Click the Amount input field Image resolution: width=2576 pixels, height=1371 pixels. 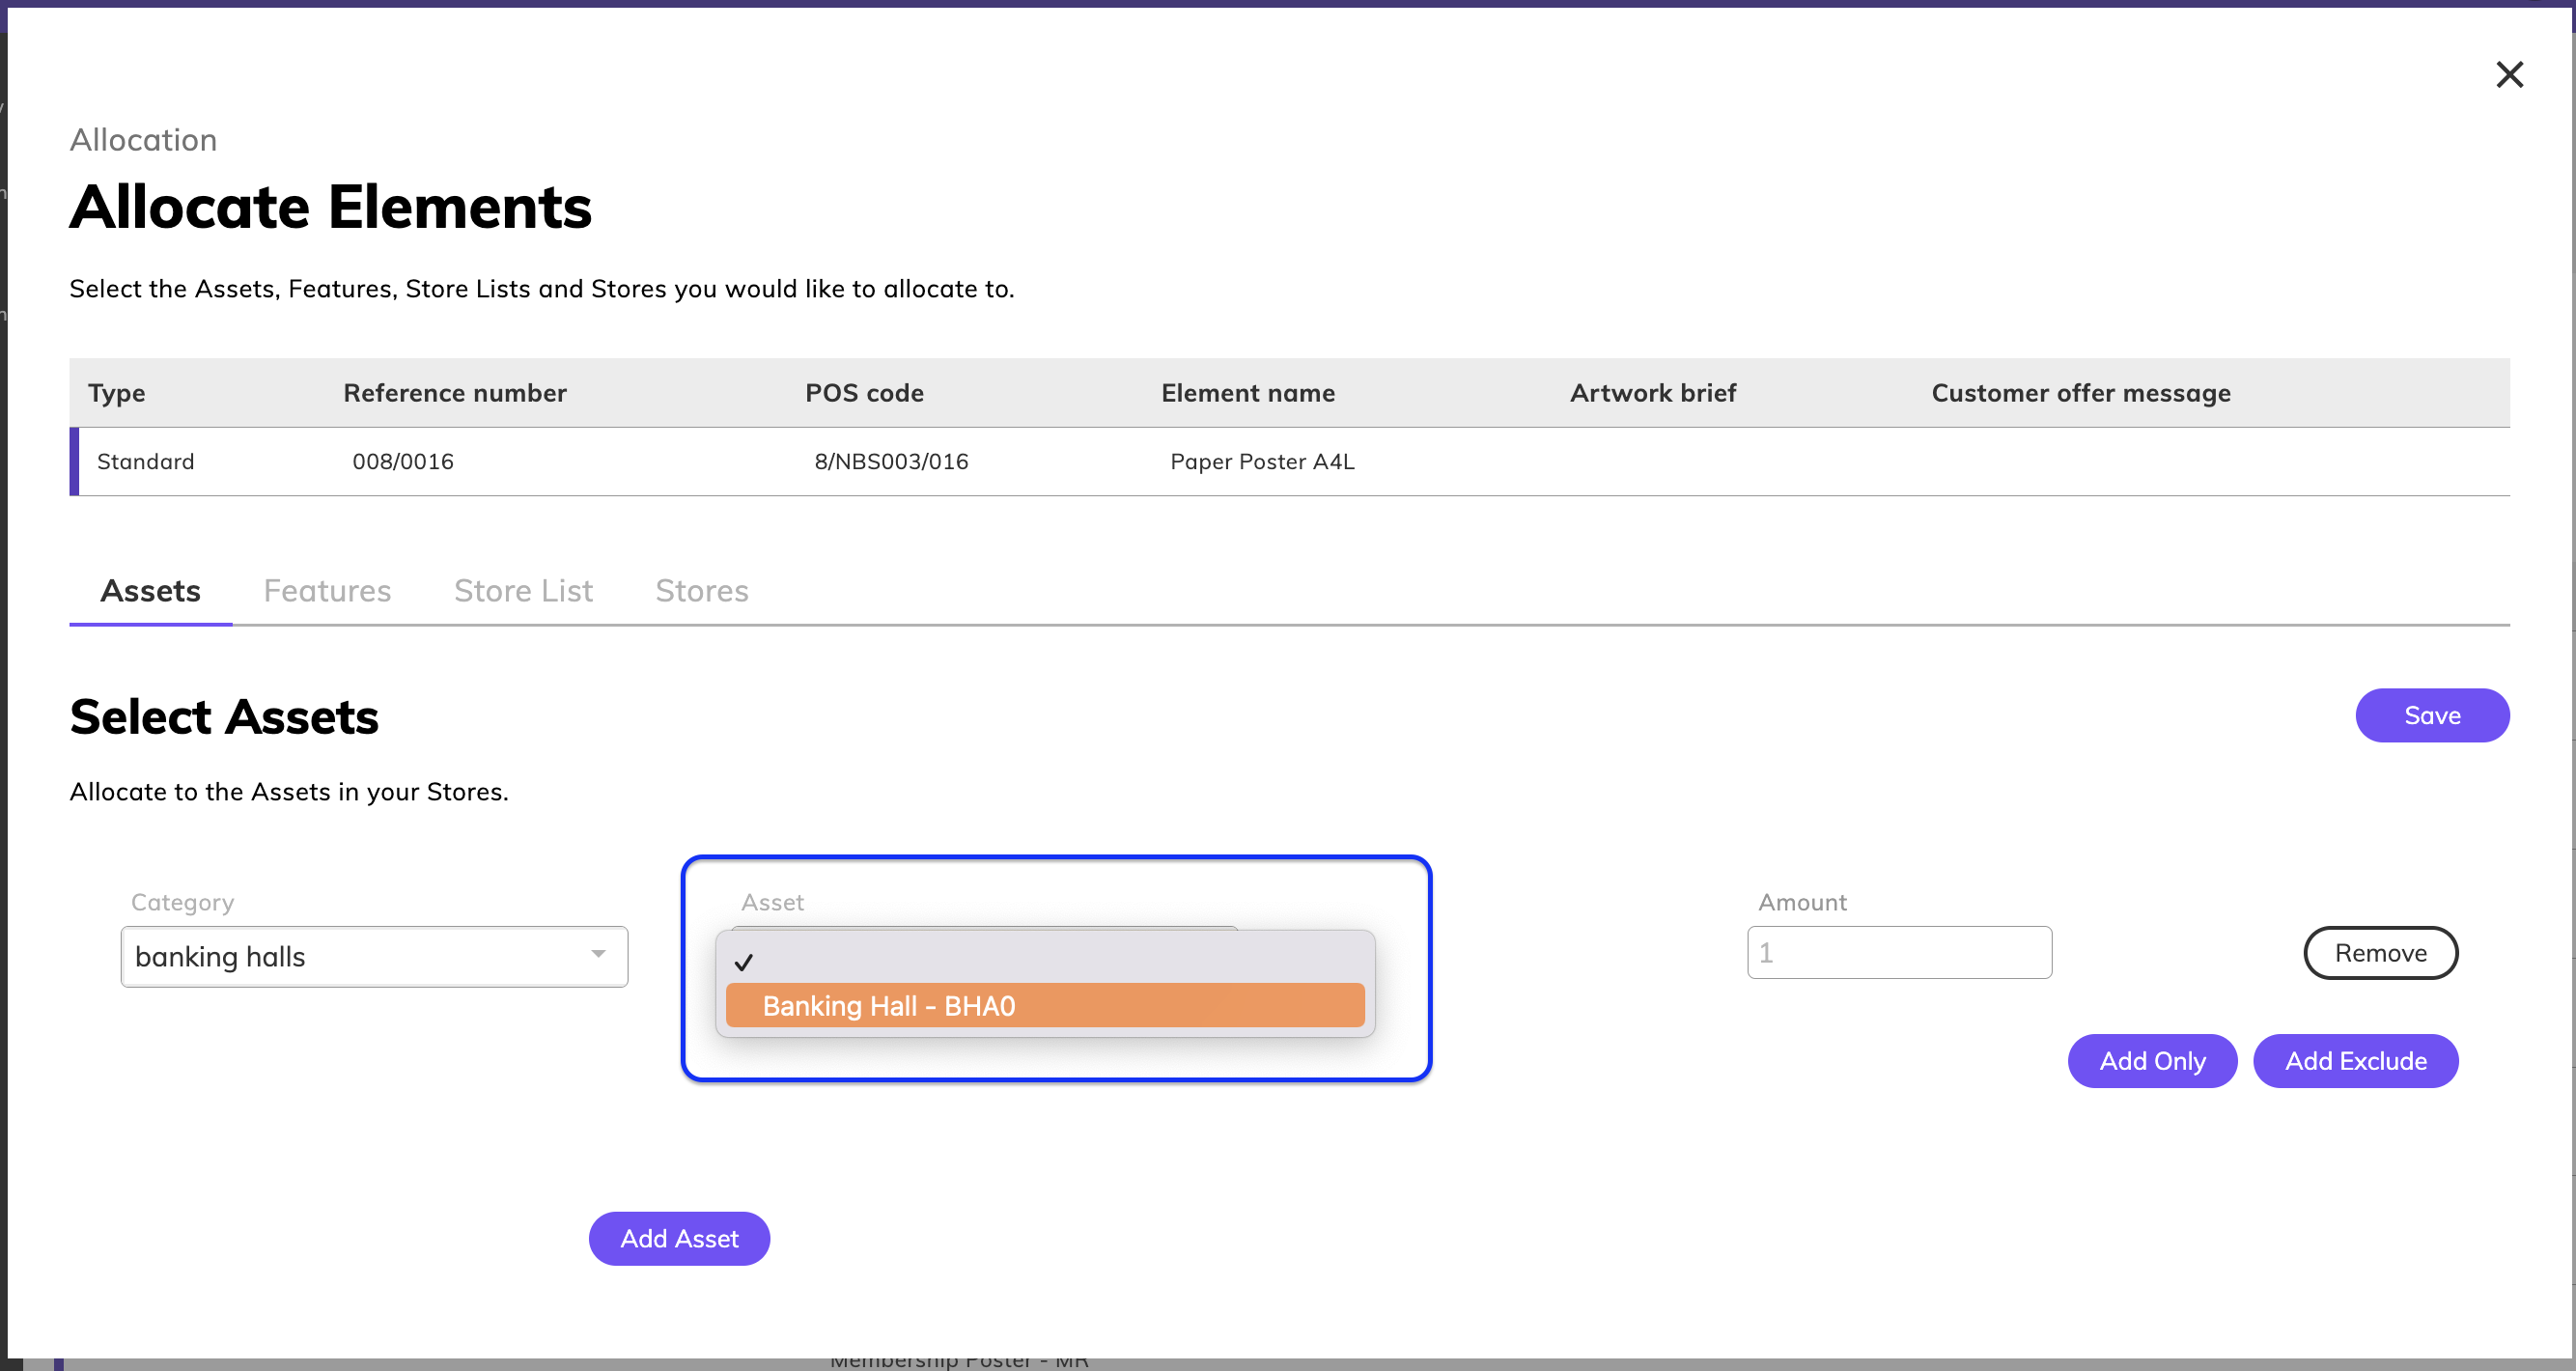1898,953
